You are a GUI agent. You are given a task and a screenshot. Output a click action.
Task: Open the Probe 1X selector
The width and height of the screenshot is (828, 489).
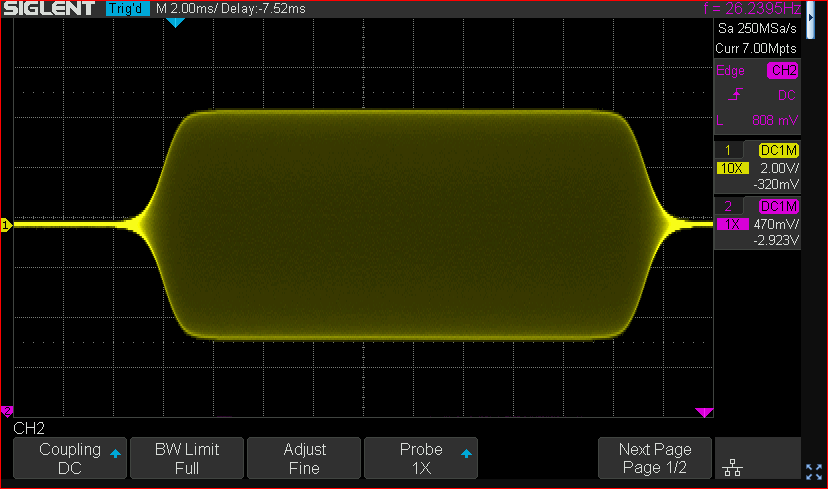click(x=421, y=458)
